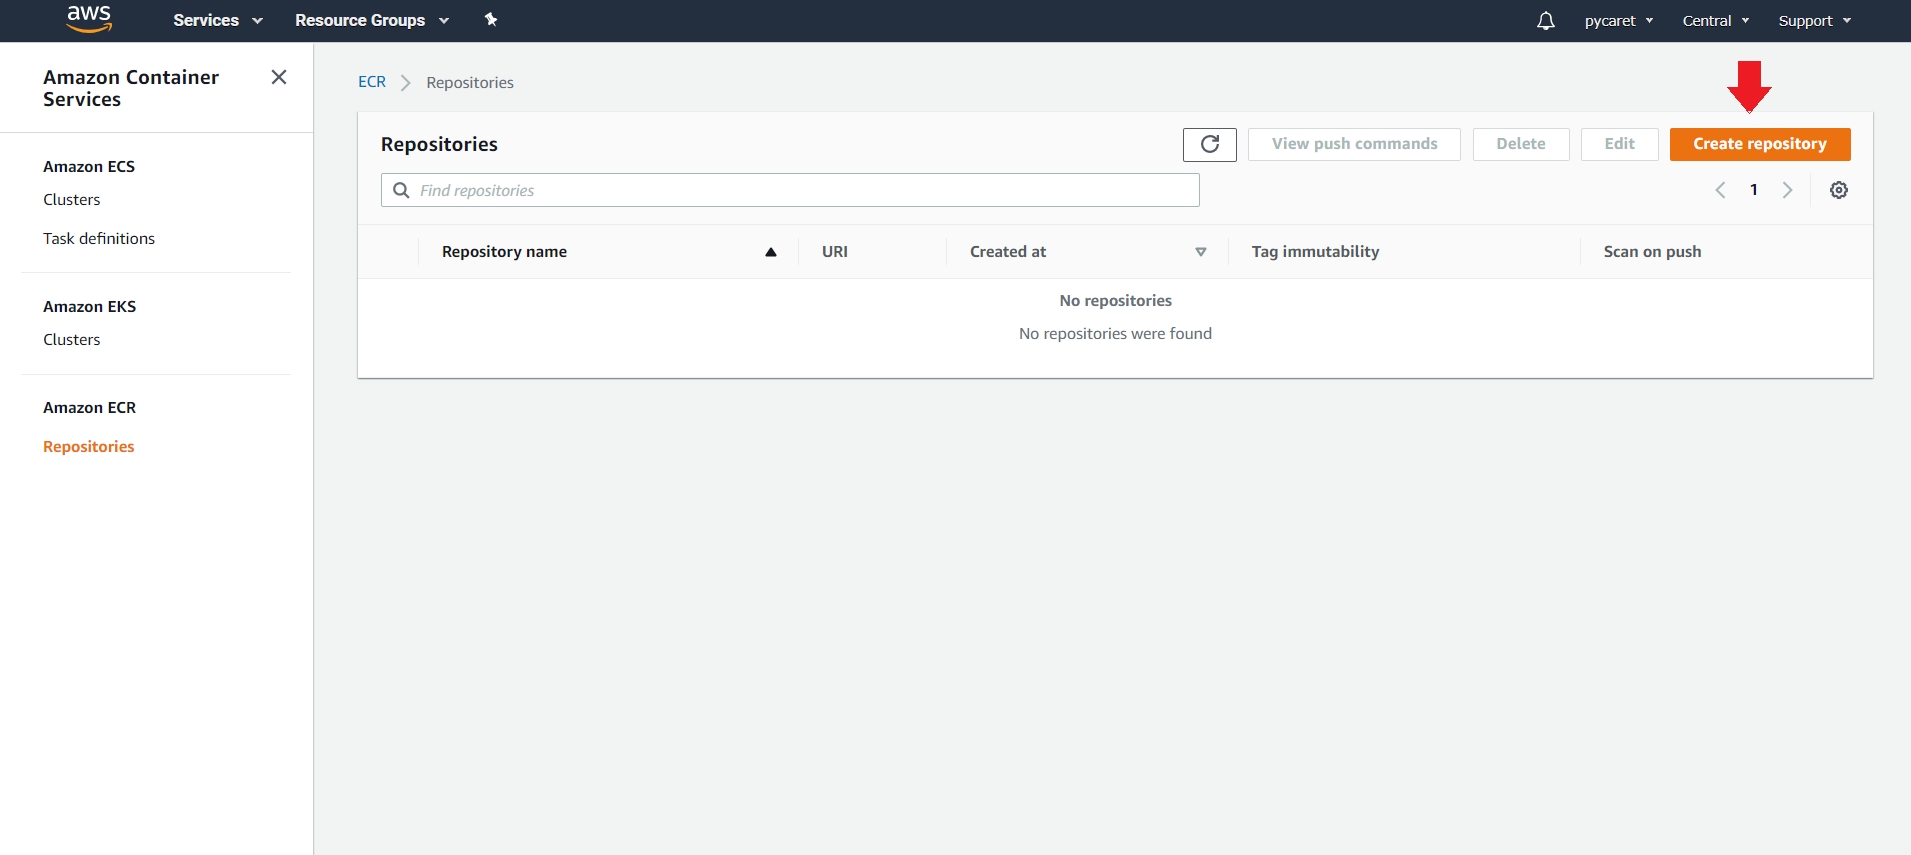
Task: Open the Support menu
Action: (1814, 21)
